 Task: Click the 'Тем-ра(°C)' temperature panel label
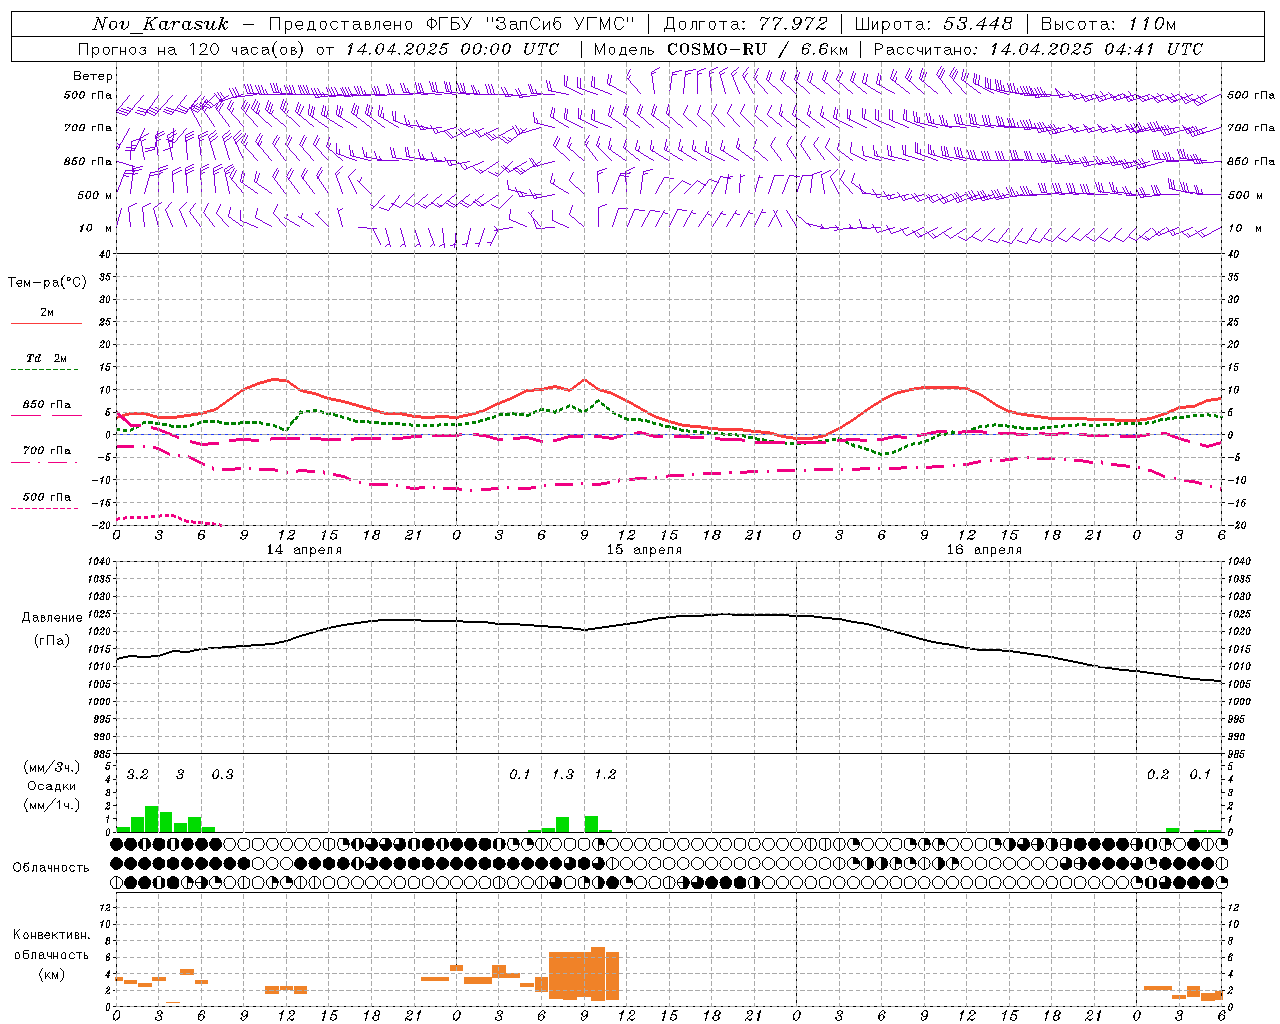[47, 283]
